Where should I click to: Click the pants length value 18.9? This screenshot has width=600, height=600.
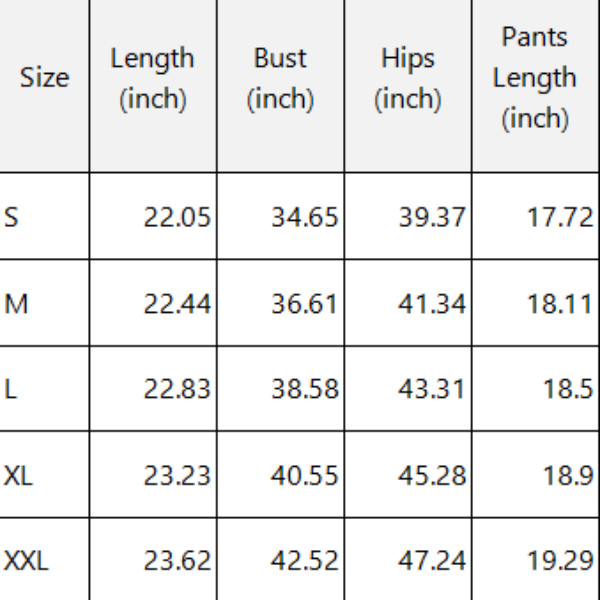[535, 474]
